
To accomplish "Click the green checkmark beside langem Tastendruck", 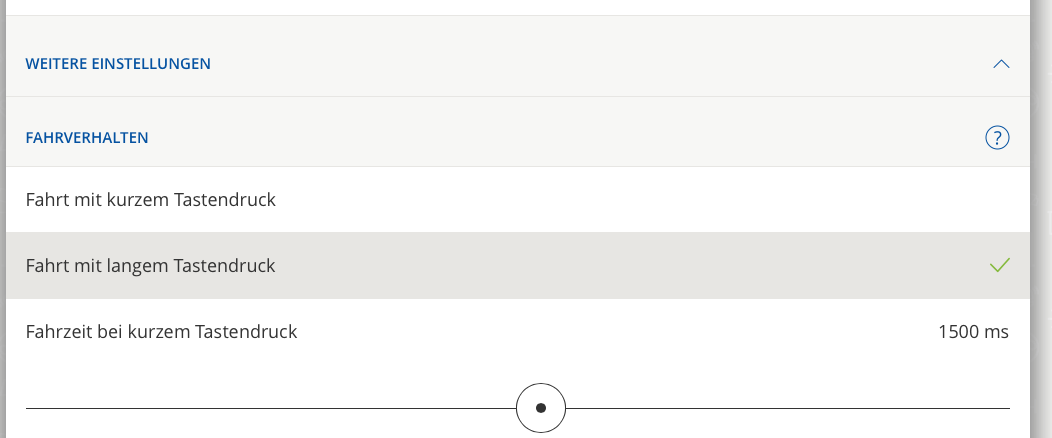I will pyautogui.click(x=999, y=265).
